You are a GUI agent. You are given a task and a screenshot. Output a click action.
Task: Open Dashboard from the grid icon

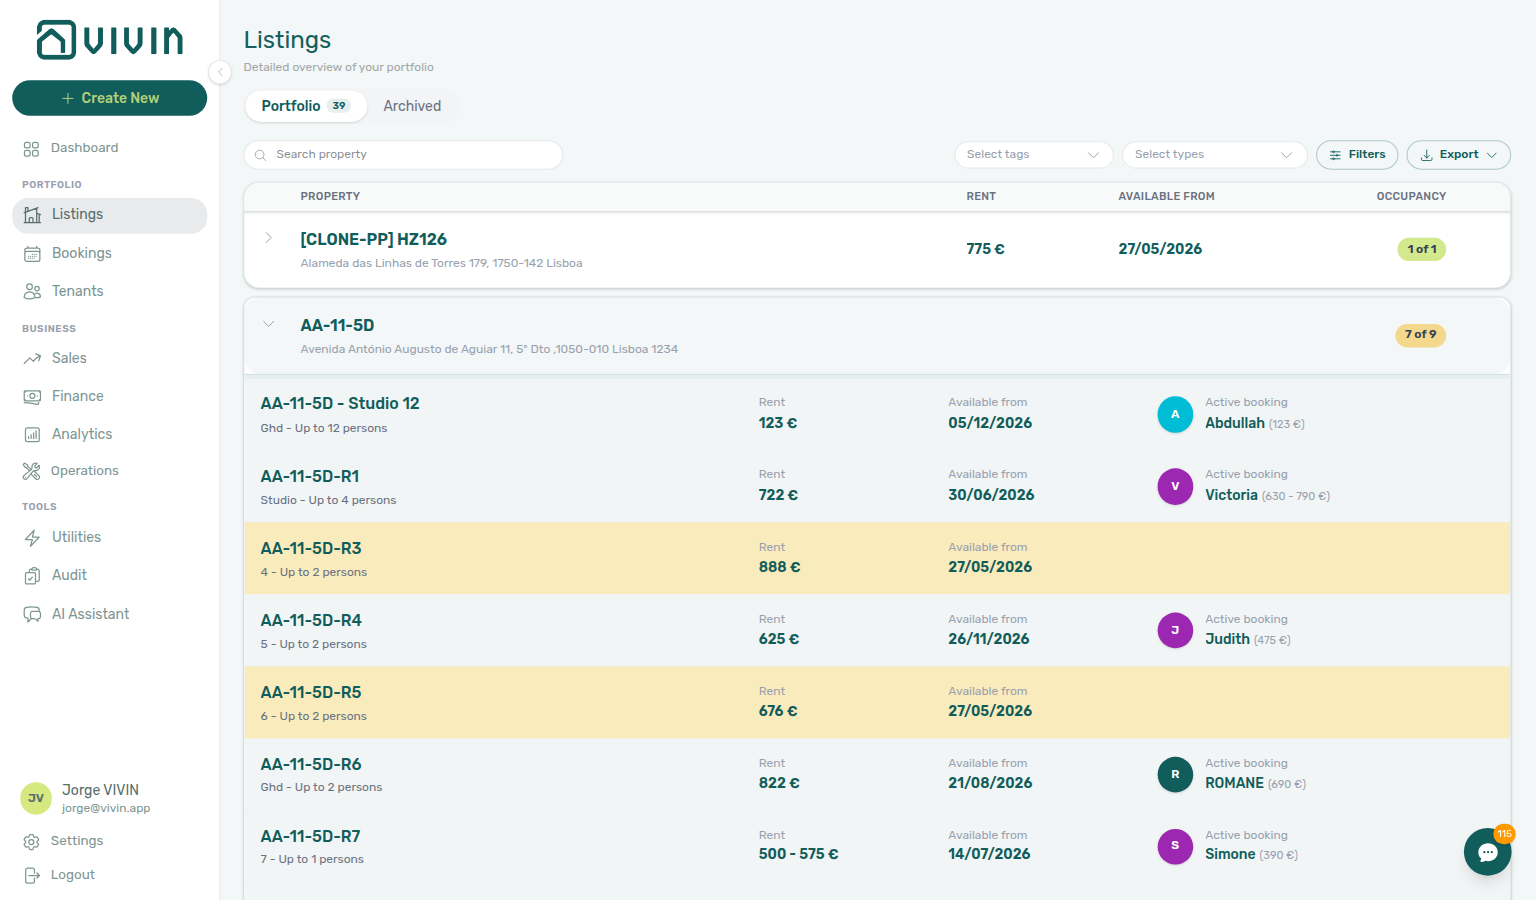point(31,149)
